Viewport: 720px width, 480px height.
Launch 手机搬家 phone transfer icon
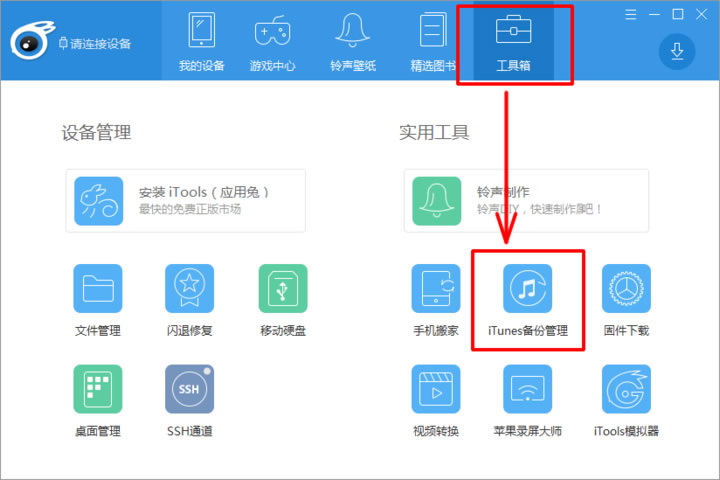(436, 288)
